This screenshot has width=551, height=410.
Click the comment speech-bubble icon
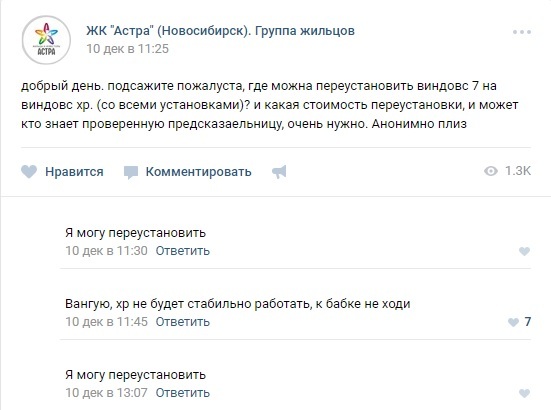pos(131,172)
